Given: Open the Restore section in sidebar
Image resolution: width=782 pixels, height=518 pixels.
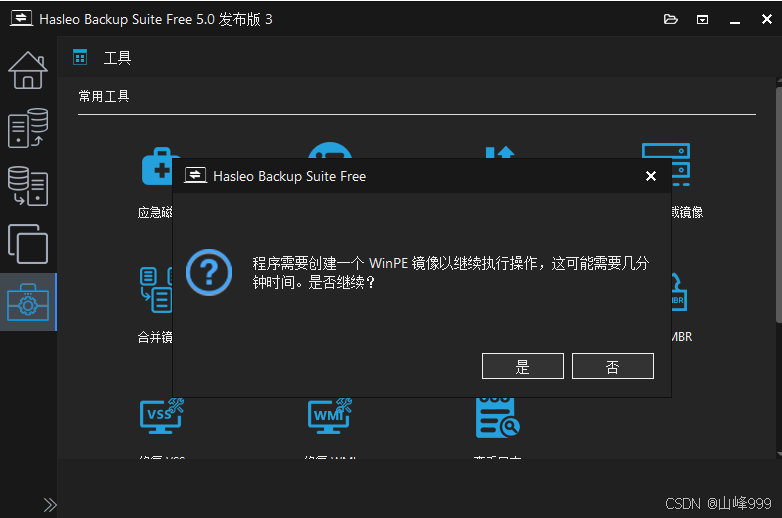Looking at the screenshot, I should pyautogui.click(x=28, y=186).
